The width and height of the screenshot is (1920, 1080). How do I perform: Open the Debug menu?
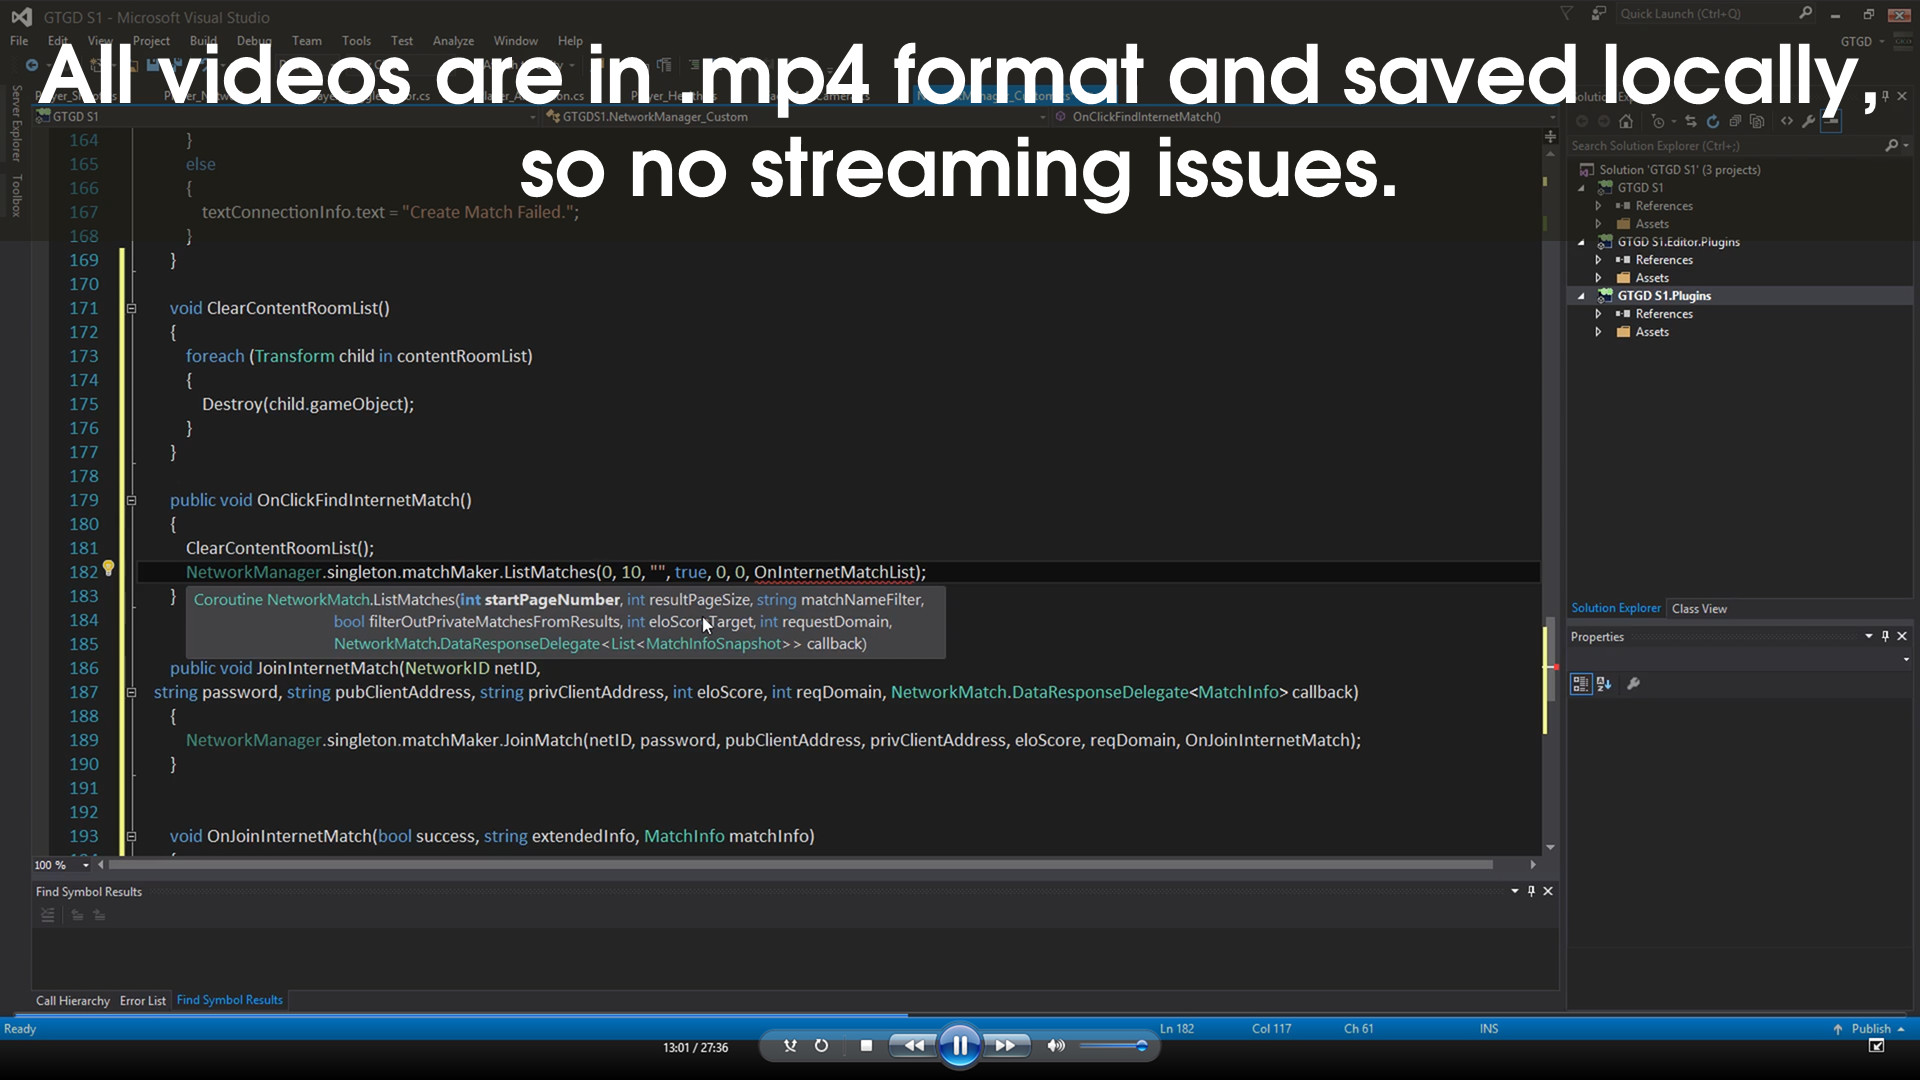[x=253, y=41]
